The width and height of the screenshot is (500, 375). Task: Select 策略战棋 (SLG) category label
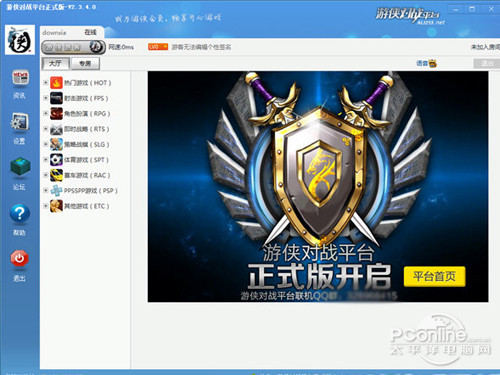point(87,144)
